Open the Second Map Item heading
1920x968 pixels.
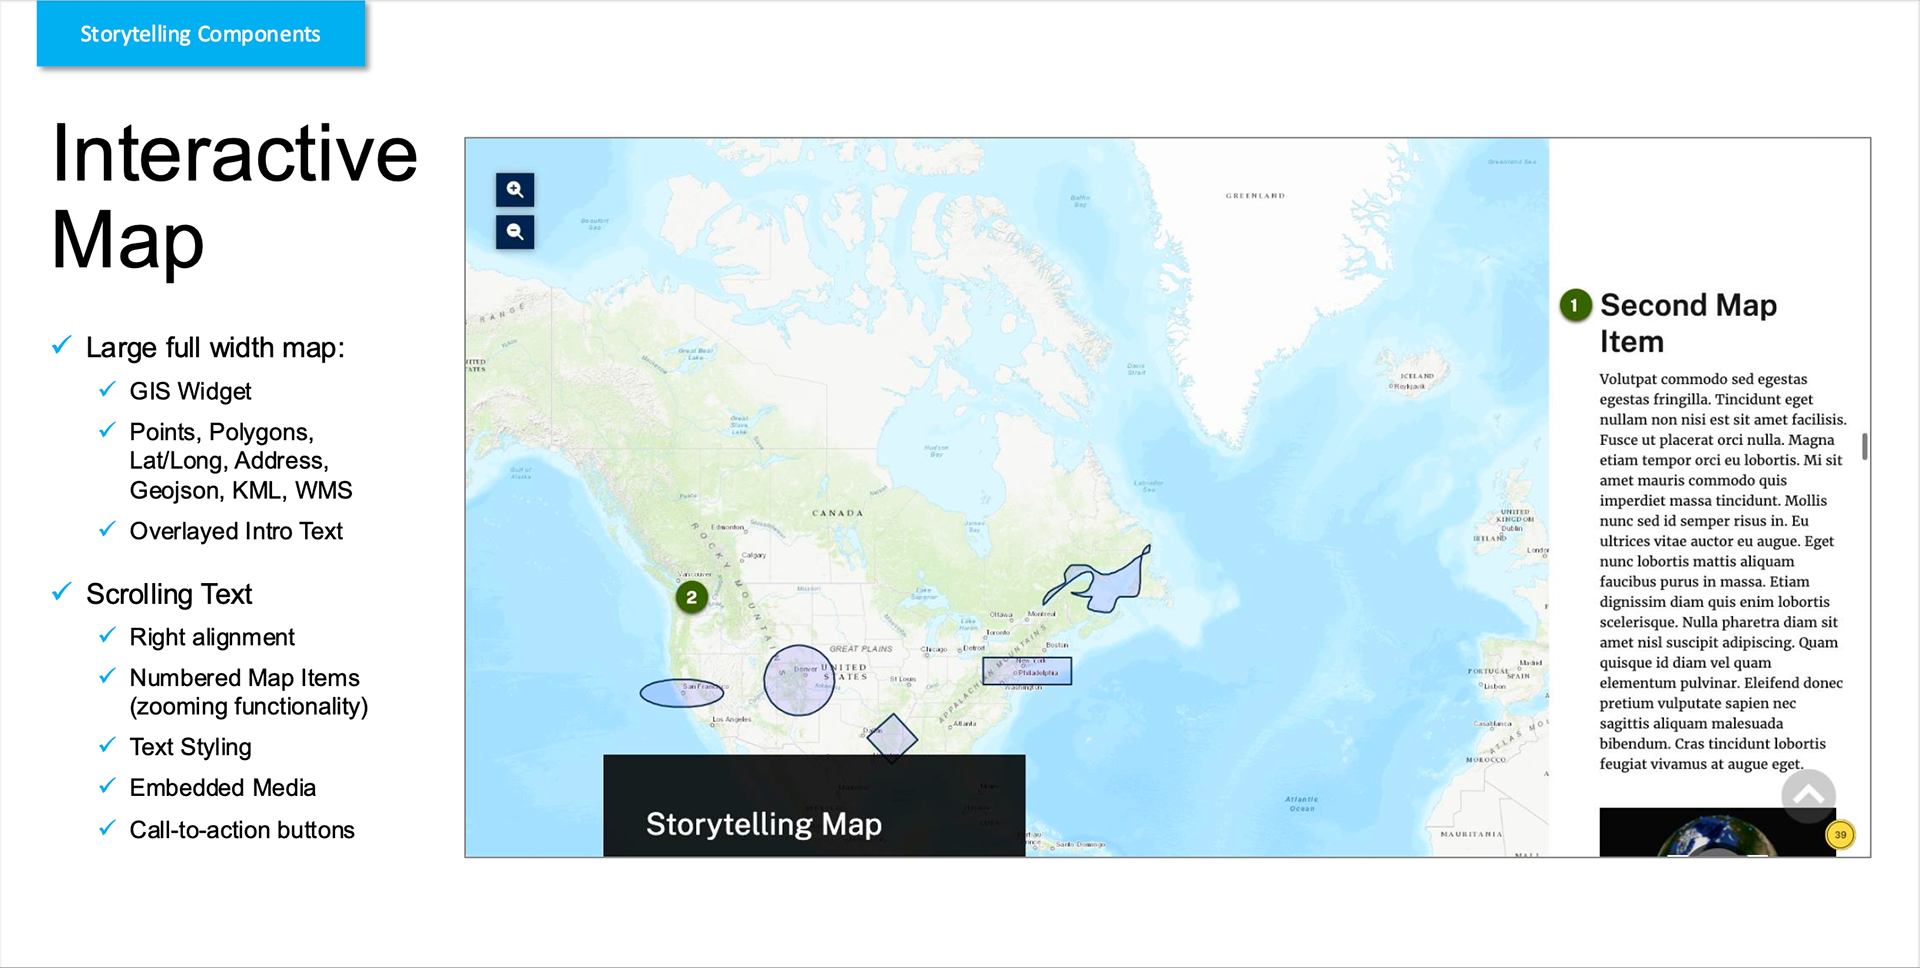1688,323
